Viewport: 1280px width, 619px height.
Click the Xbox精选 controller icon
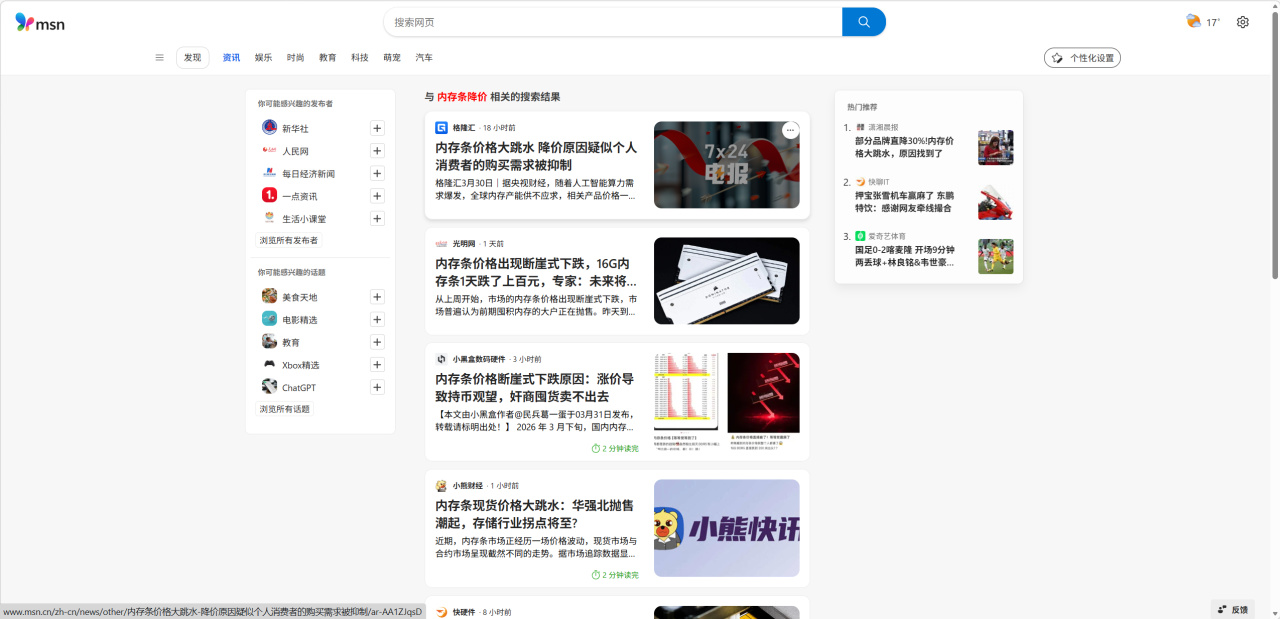(x=270, y=365)
